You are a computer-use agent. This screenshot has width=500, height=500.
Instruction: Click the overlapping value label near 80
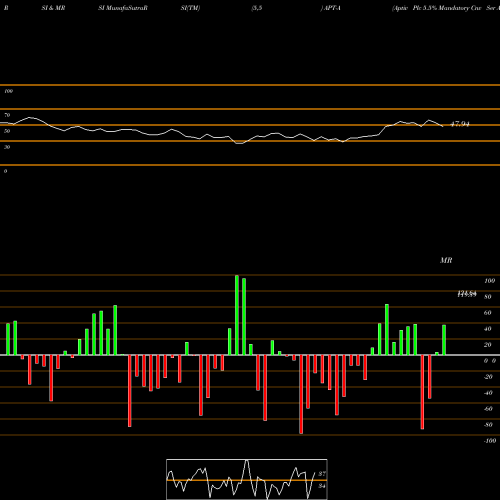click(x=467, y=294)
